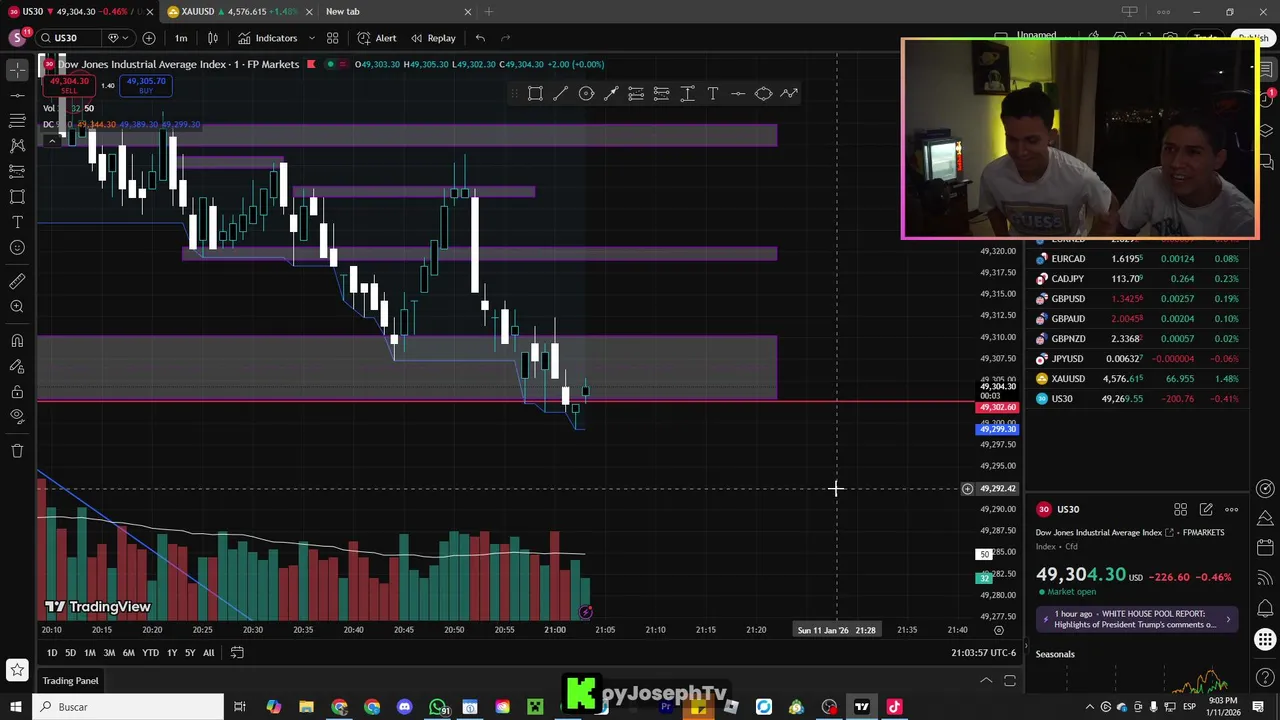Open layout setup grid icon

[x=332, y=38]
